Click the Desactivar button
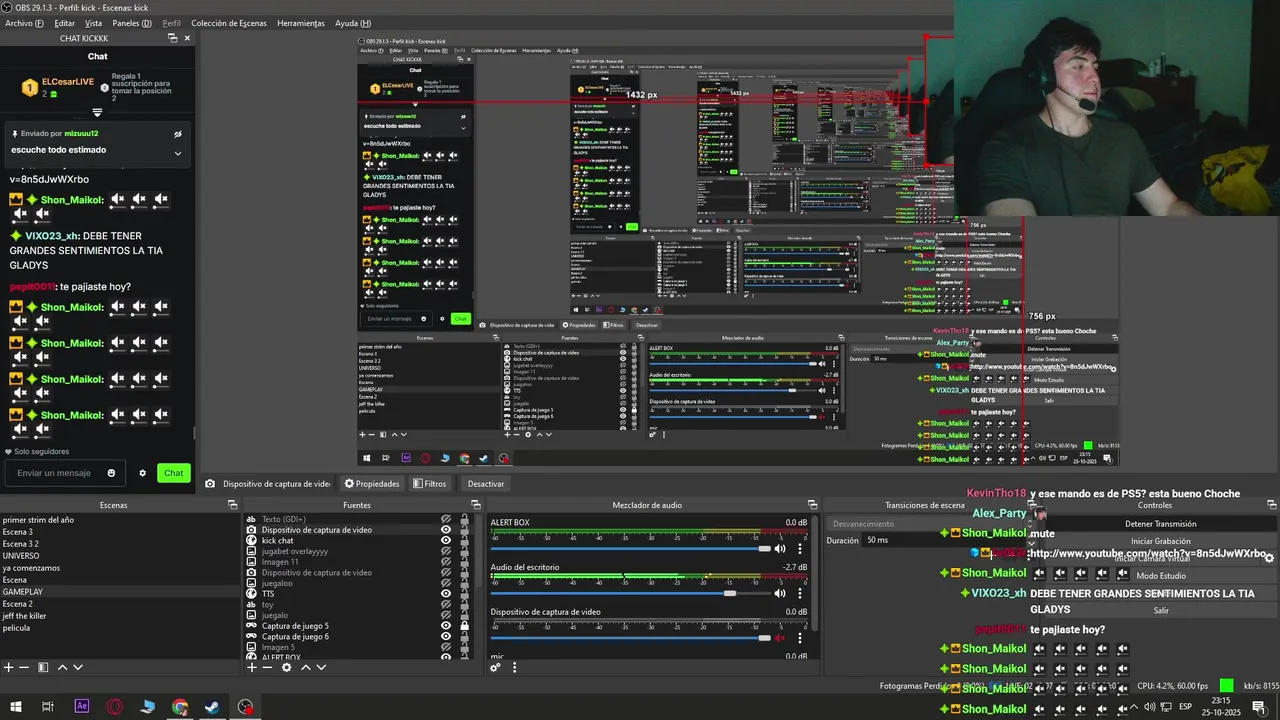Screen dimensions: 1280x720 pyautogui.click(x=486, y=484)
